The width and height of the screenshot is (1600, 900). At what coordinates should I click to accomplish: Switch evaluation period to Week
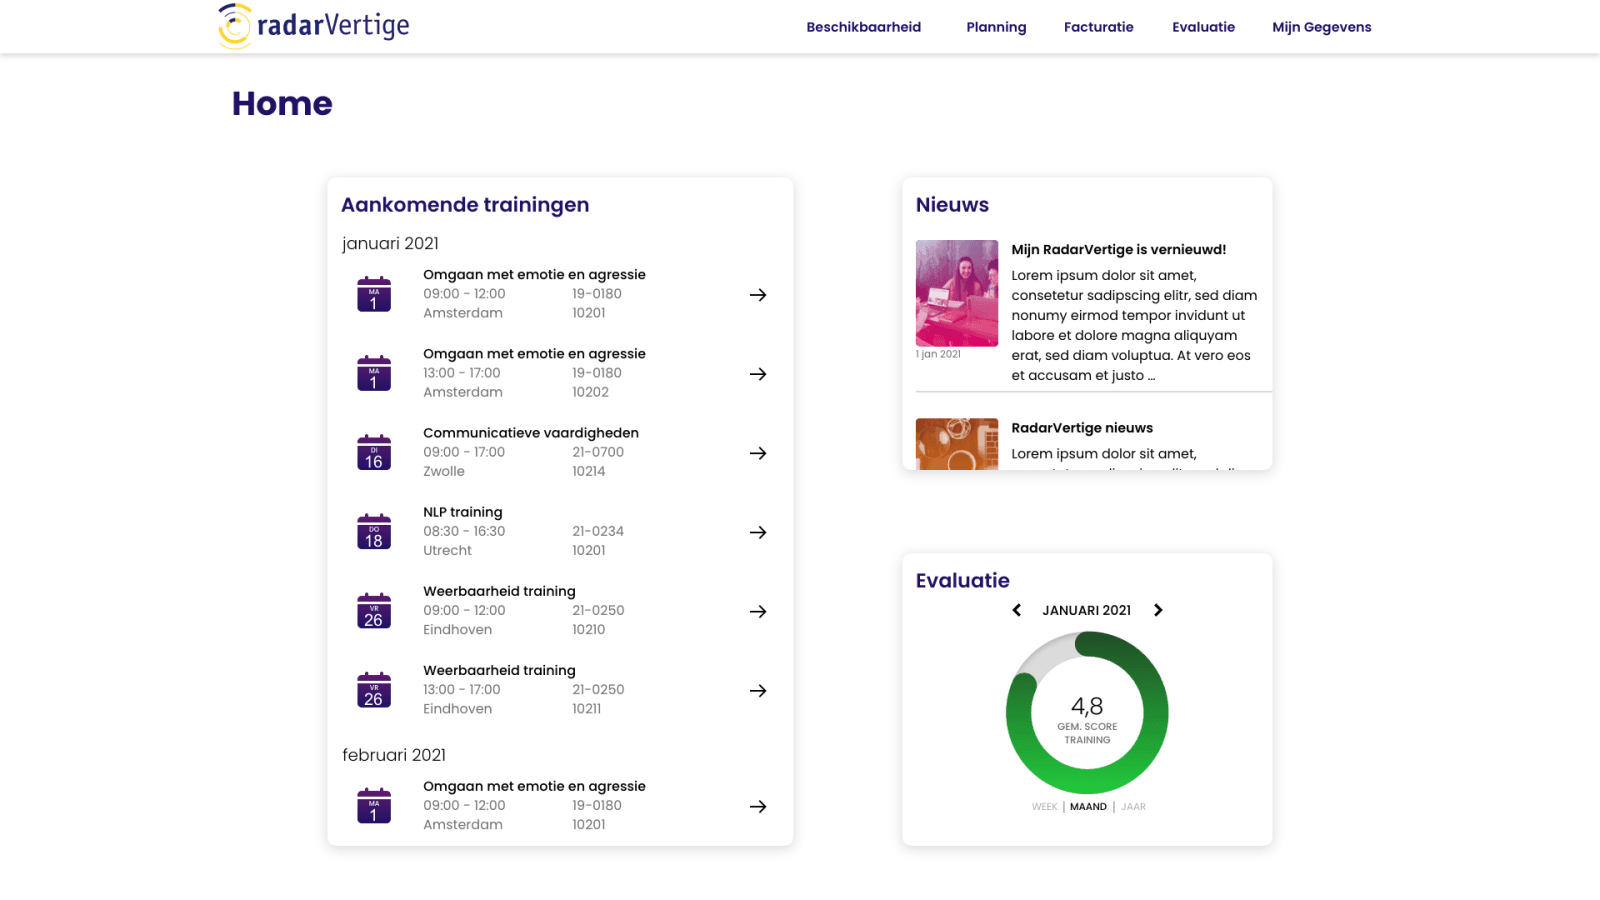pyautogui.click(x=1044, y=807)
